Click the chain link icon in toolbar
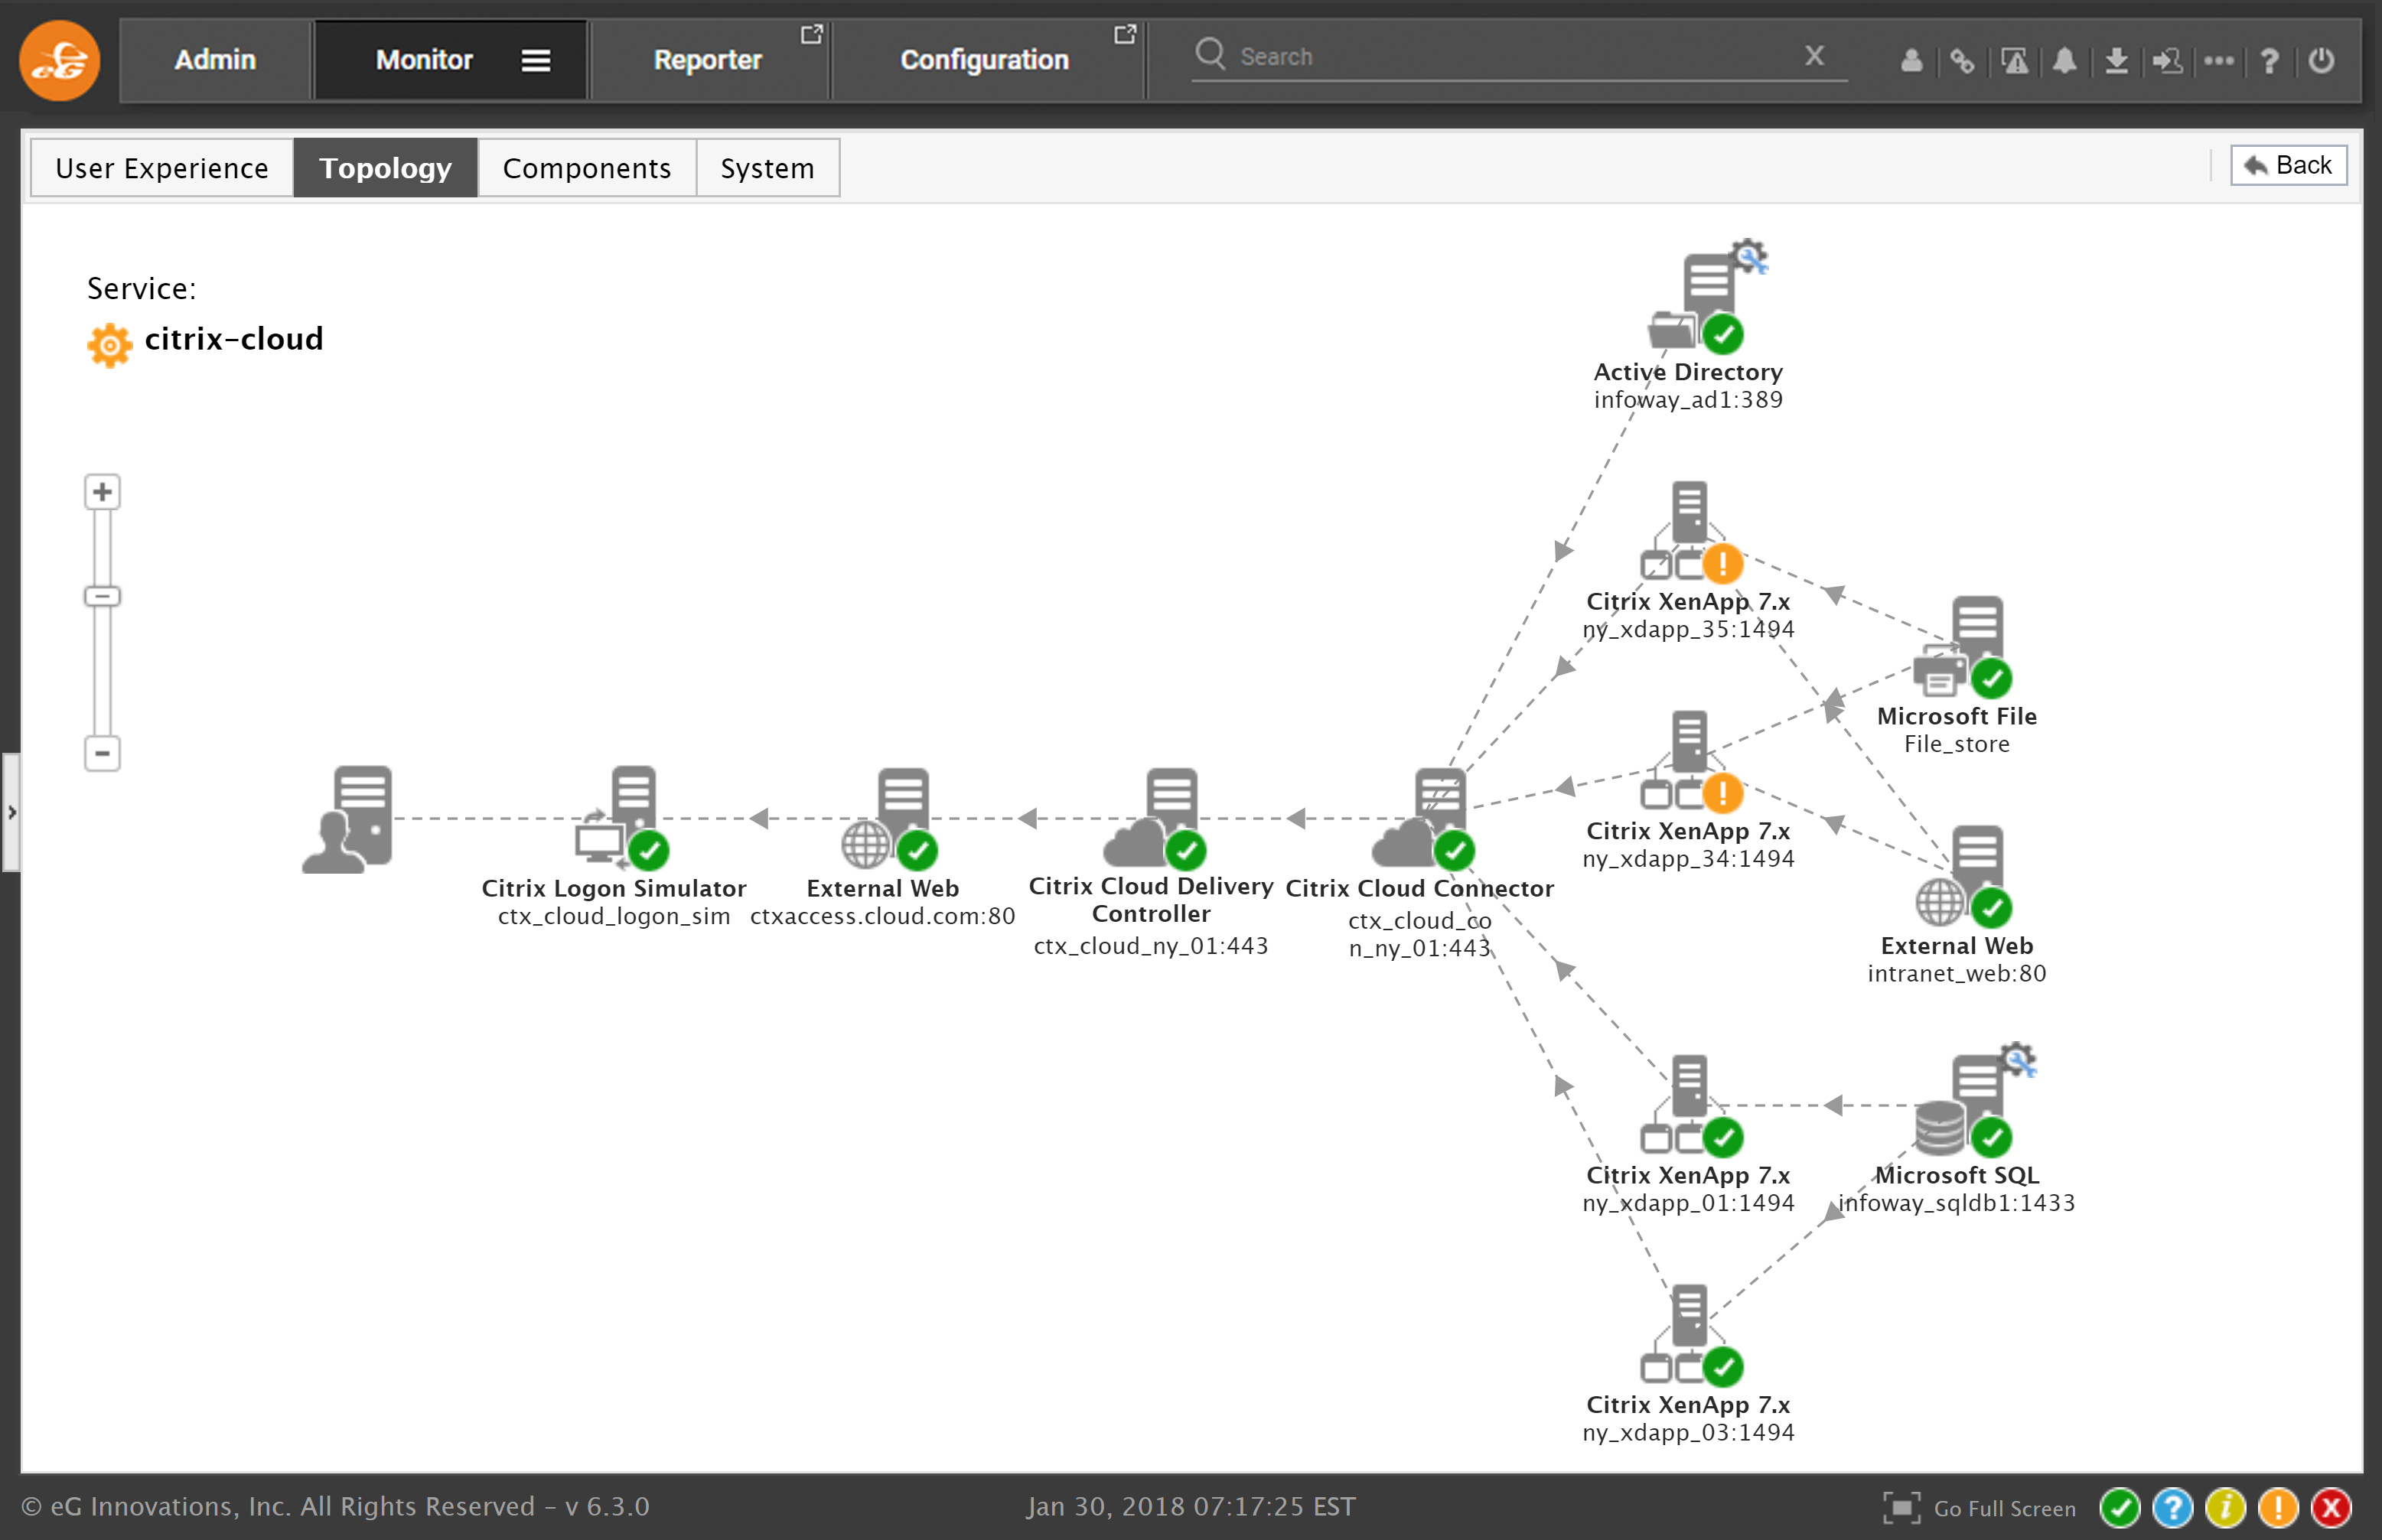 point(1962,61)
